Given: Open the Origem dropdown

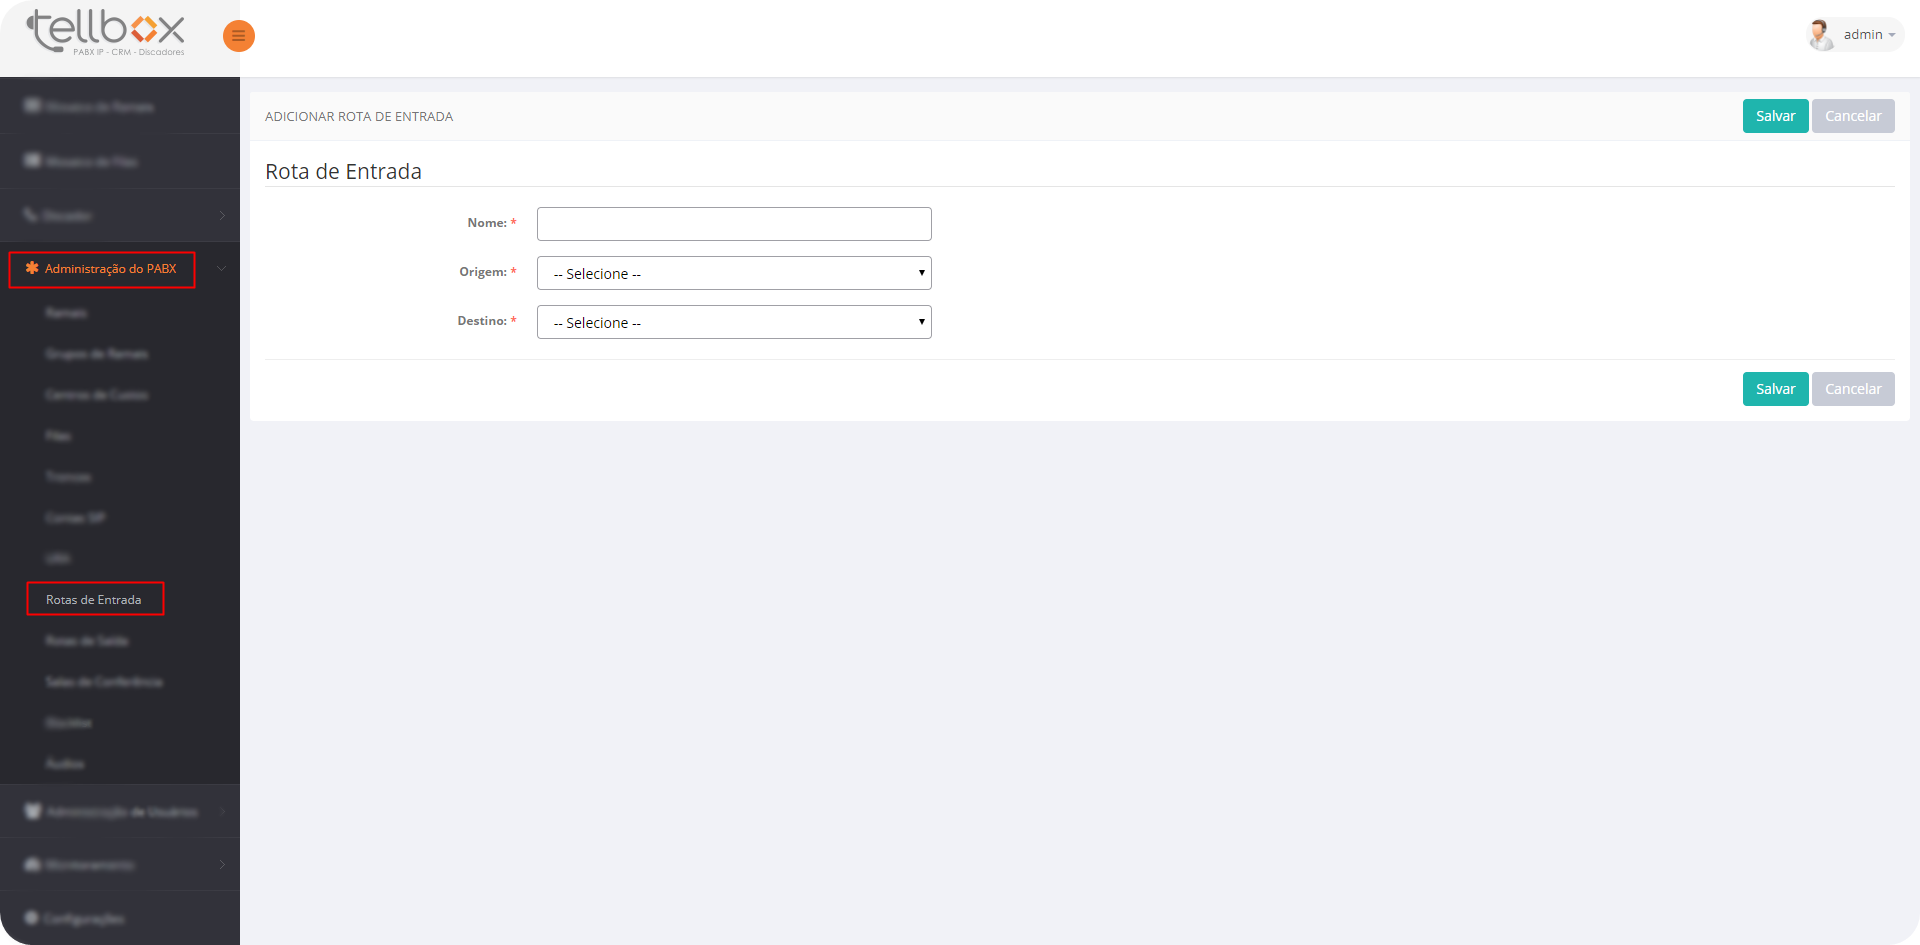Looking at the screenshot, I should [x=734, y=273].
